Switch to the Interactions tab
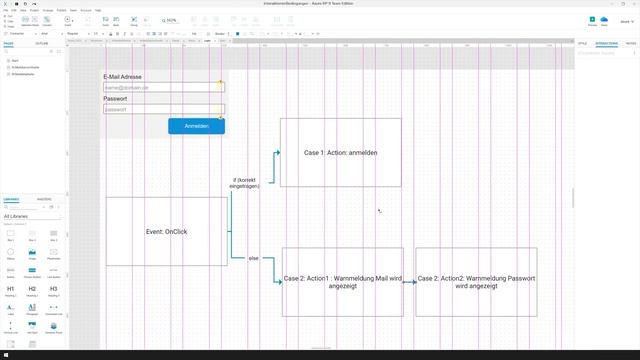 607,43
